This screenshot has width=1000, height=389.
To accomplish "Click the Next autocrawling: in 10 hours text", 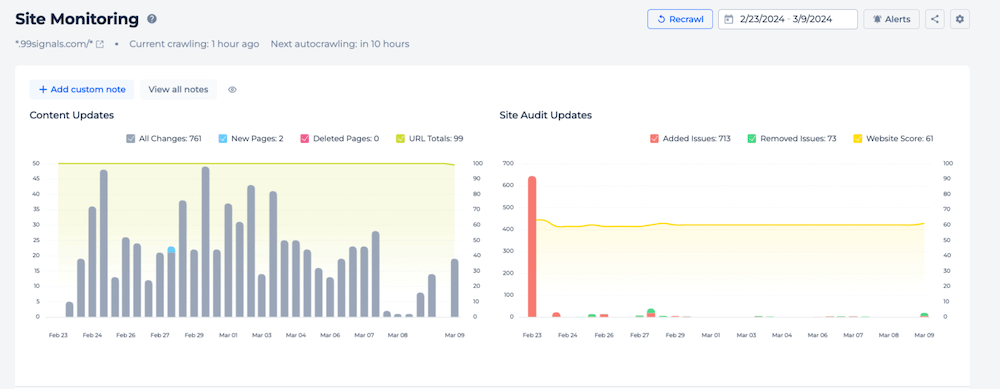I will pos(340,44).
